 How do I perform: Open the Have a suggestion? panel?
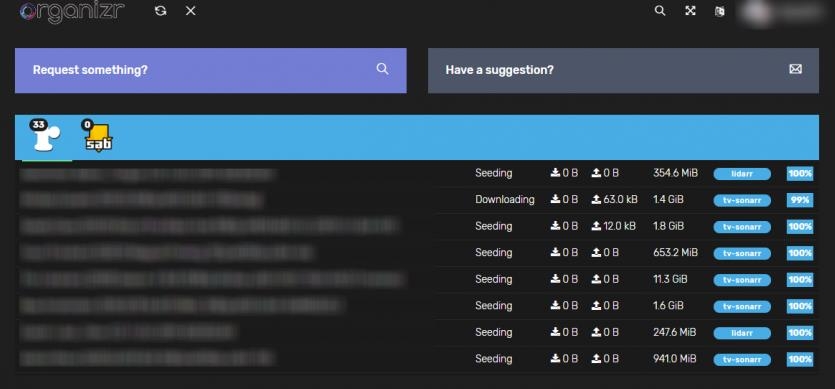(623, 70)
